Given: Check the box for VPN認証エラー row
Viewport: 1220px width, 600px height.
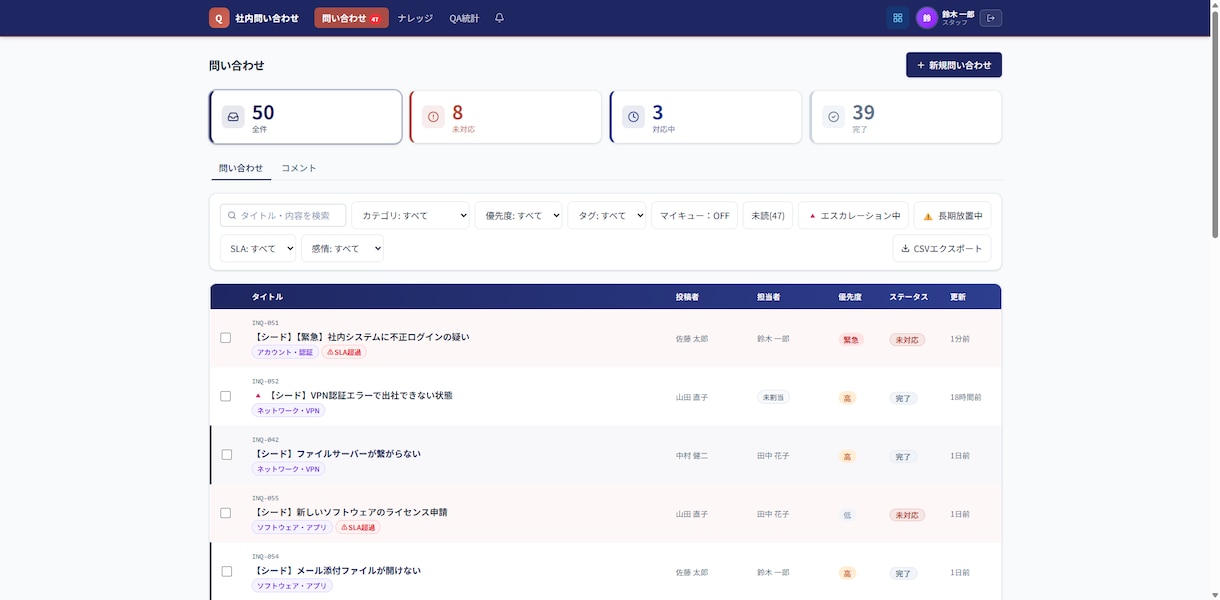Looking at the screenshot, I should [226, 396].
